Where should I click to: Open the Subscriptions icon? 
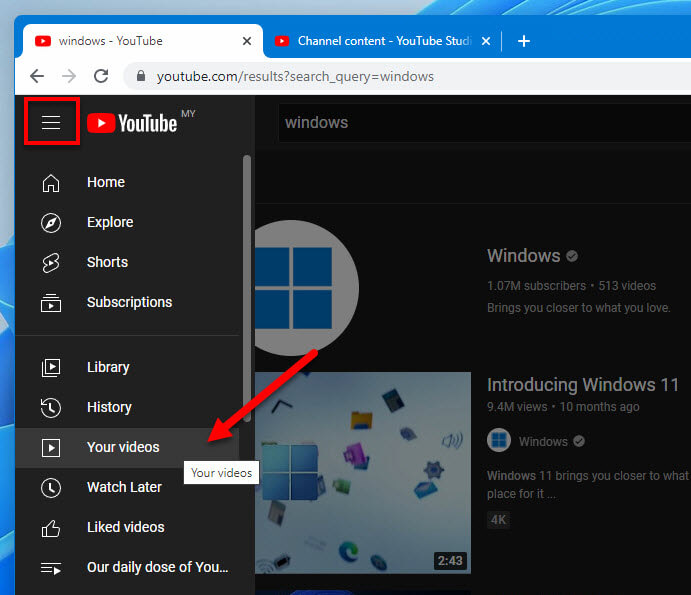point(51,303)
